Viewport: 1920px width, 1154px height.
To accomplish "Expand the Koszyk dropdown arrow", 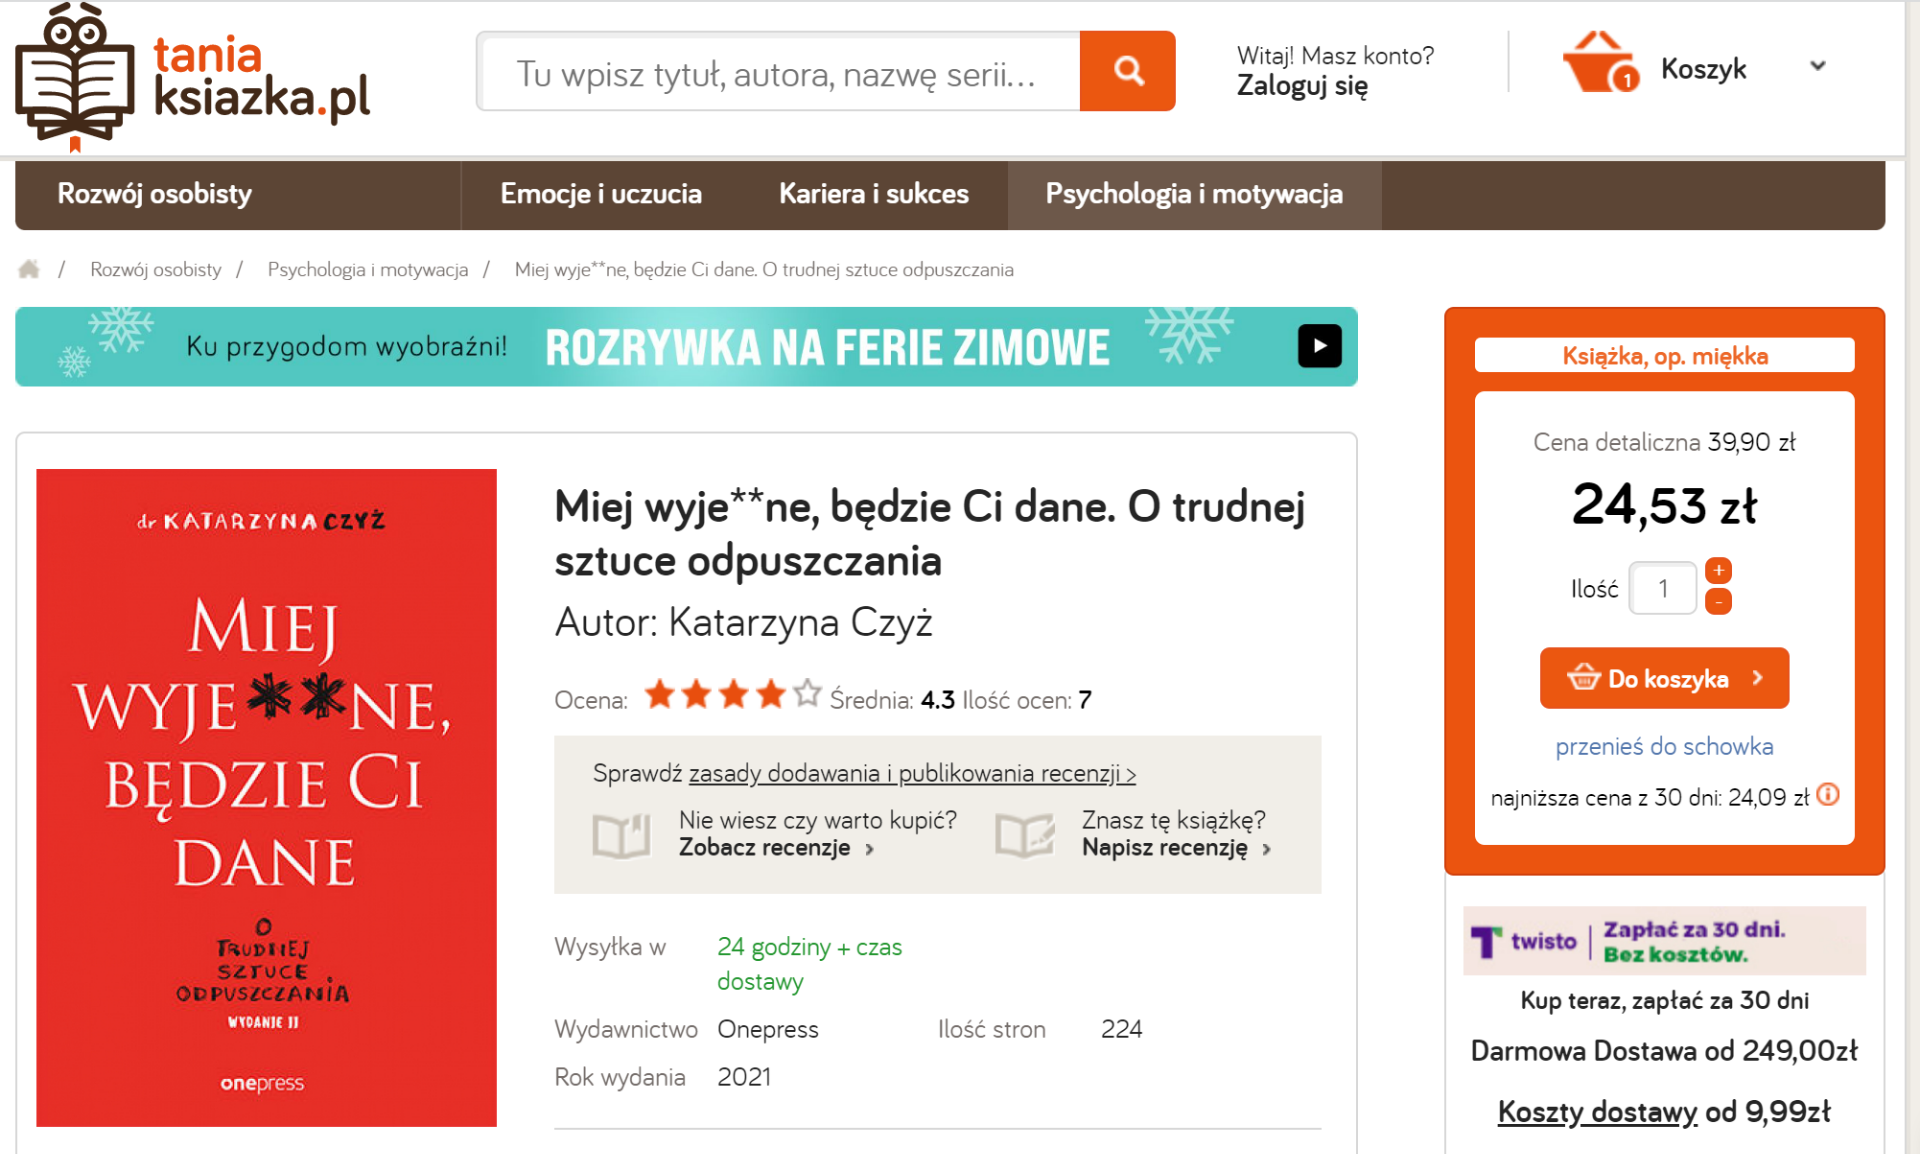I will tap(1817, 66).
